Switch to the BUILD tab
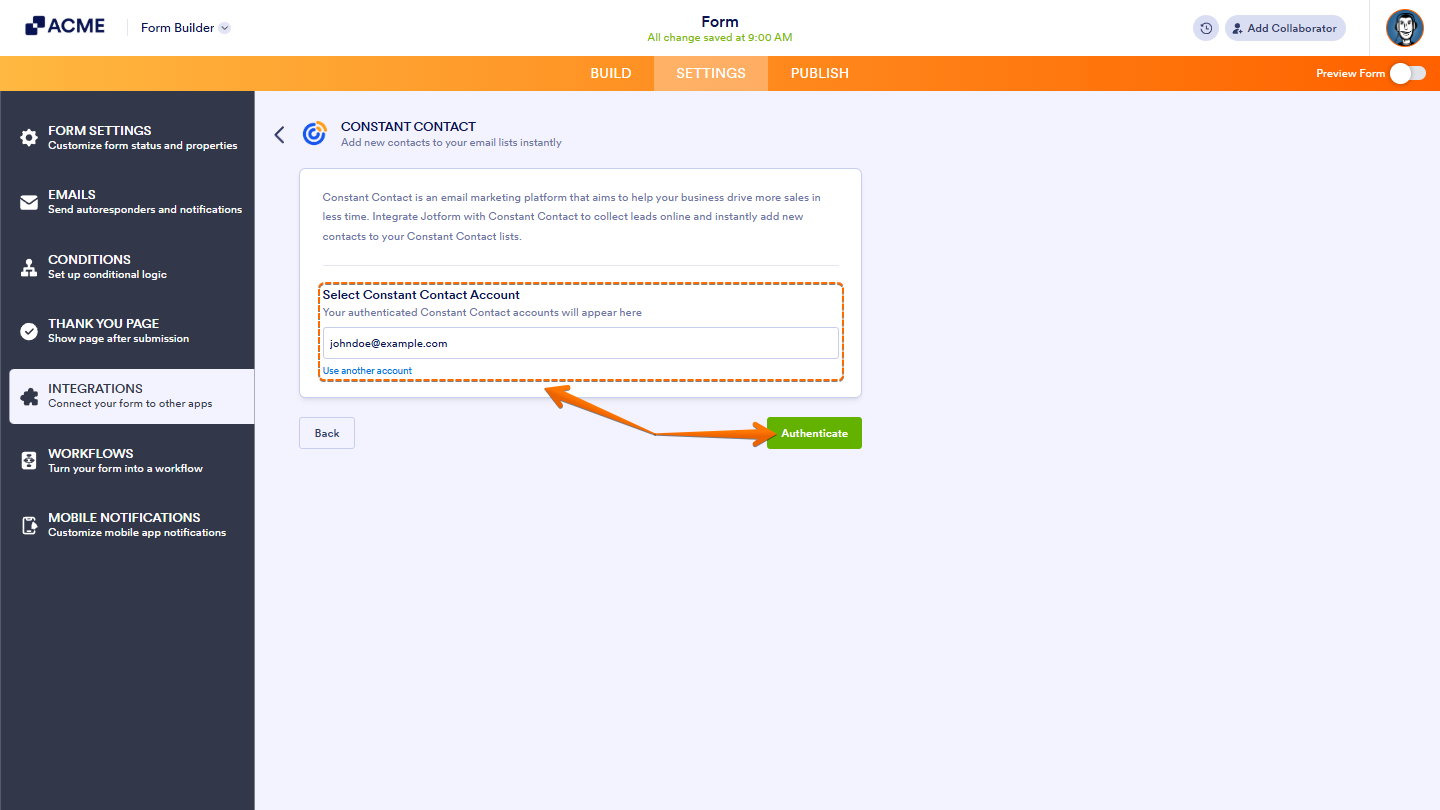Image resolution: width=1440 pixels, height=810 pixels. pyautogui.click(x=611, y=73)
